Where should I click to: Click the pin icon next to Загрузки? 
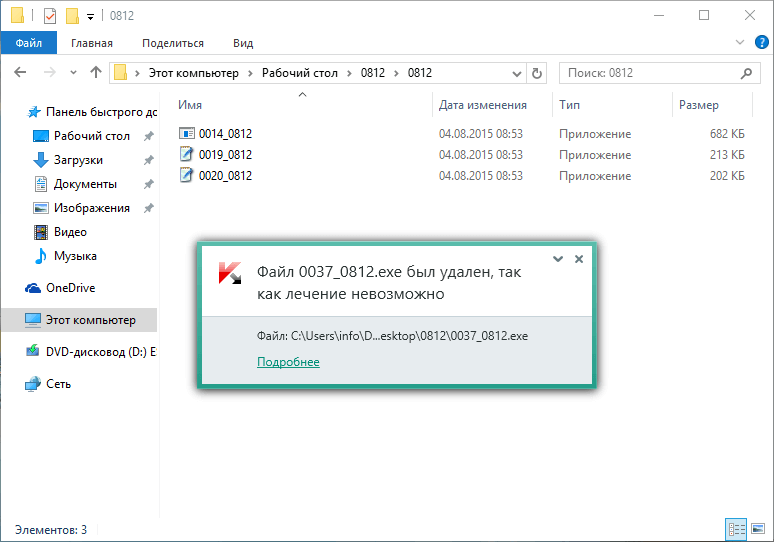149,160
